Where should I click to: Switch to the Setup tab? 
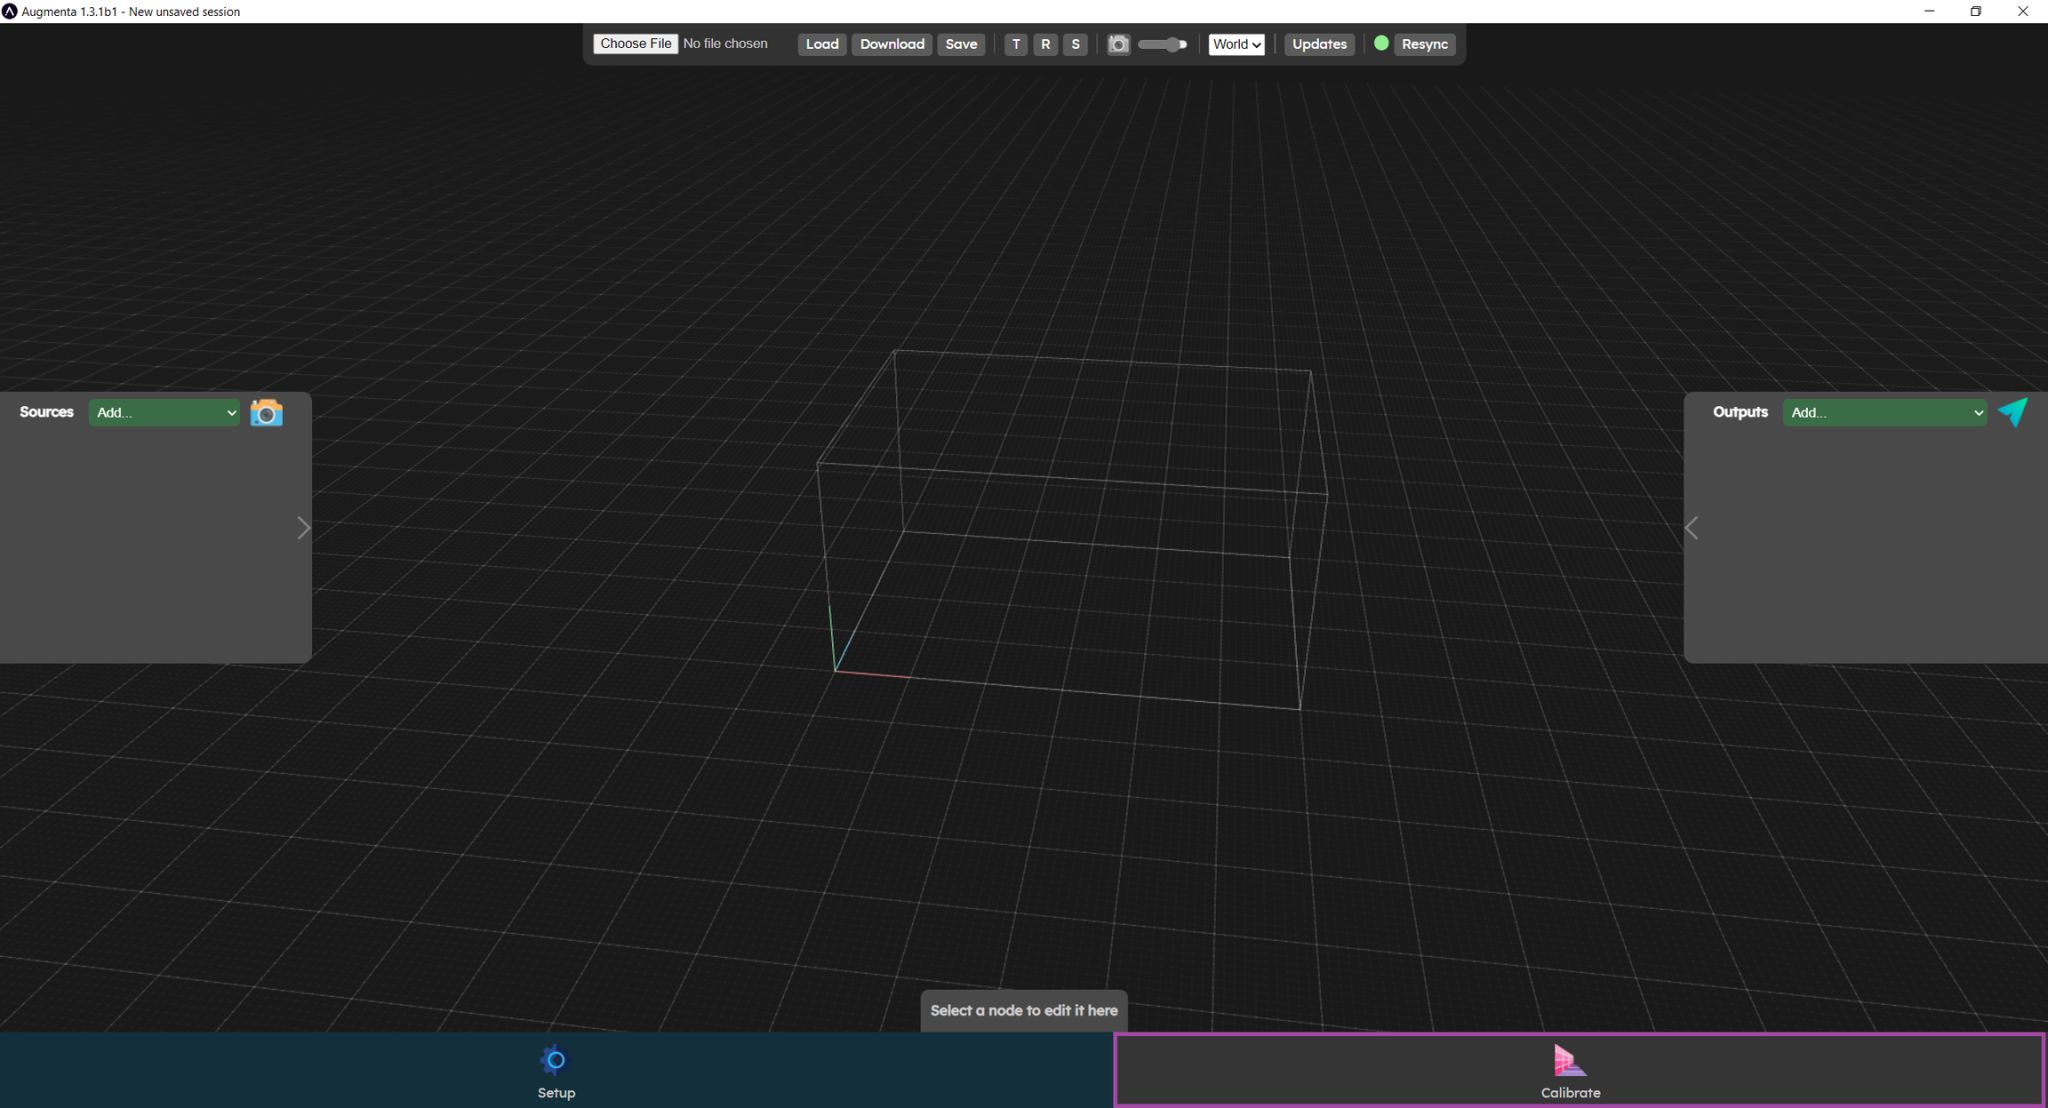(x=555, y=1070)
